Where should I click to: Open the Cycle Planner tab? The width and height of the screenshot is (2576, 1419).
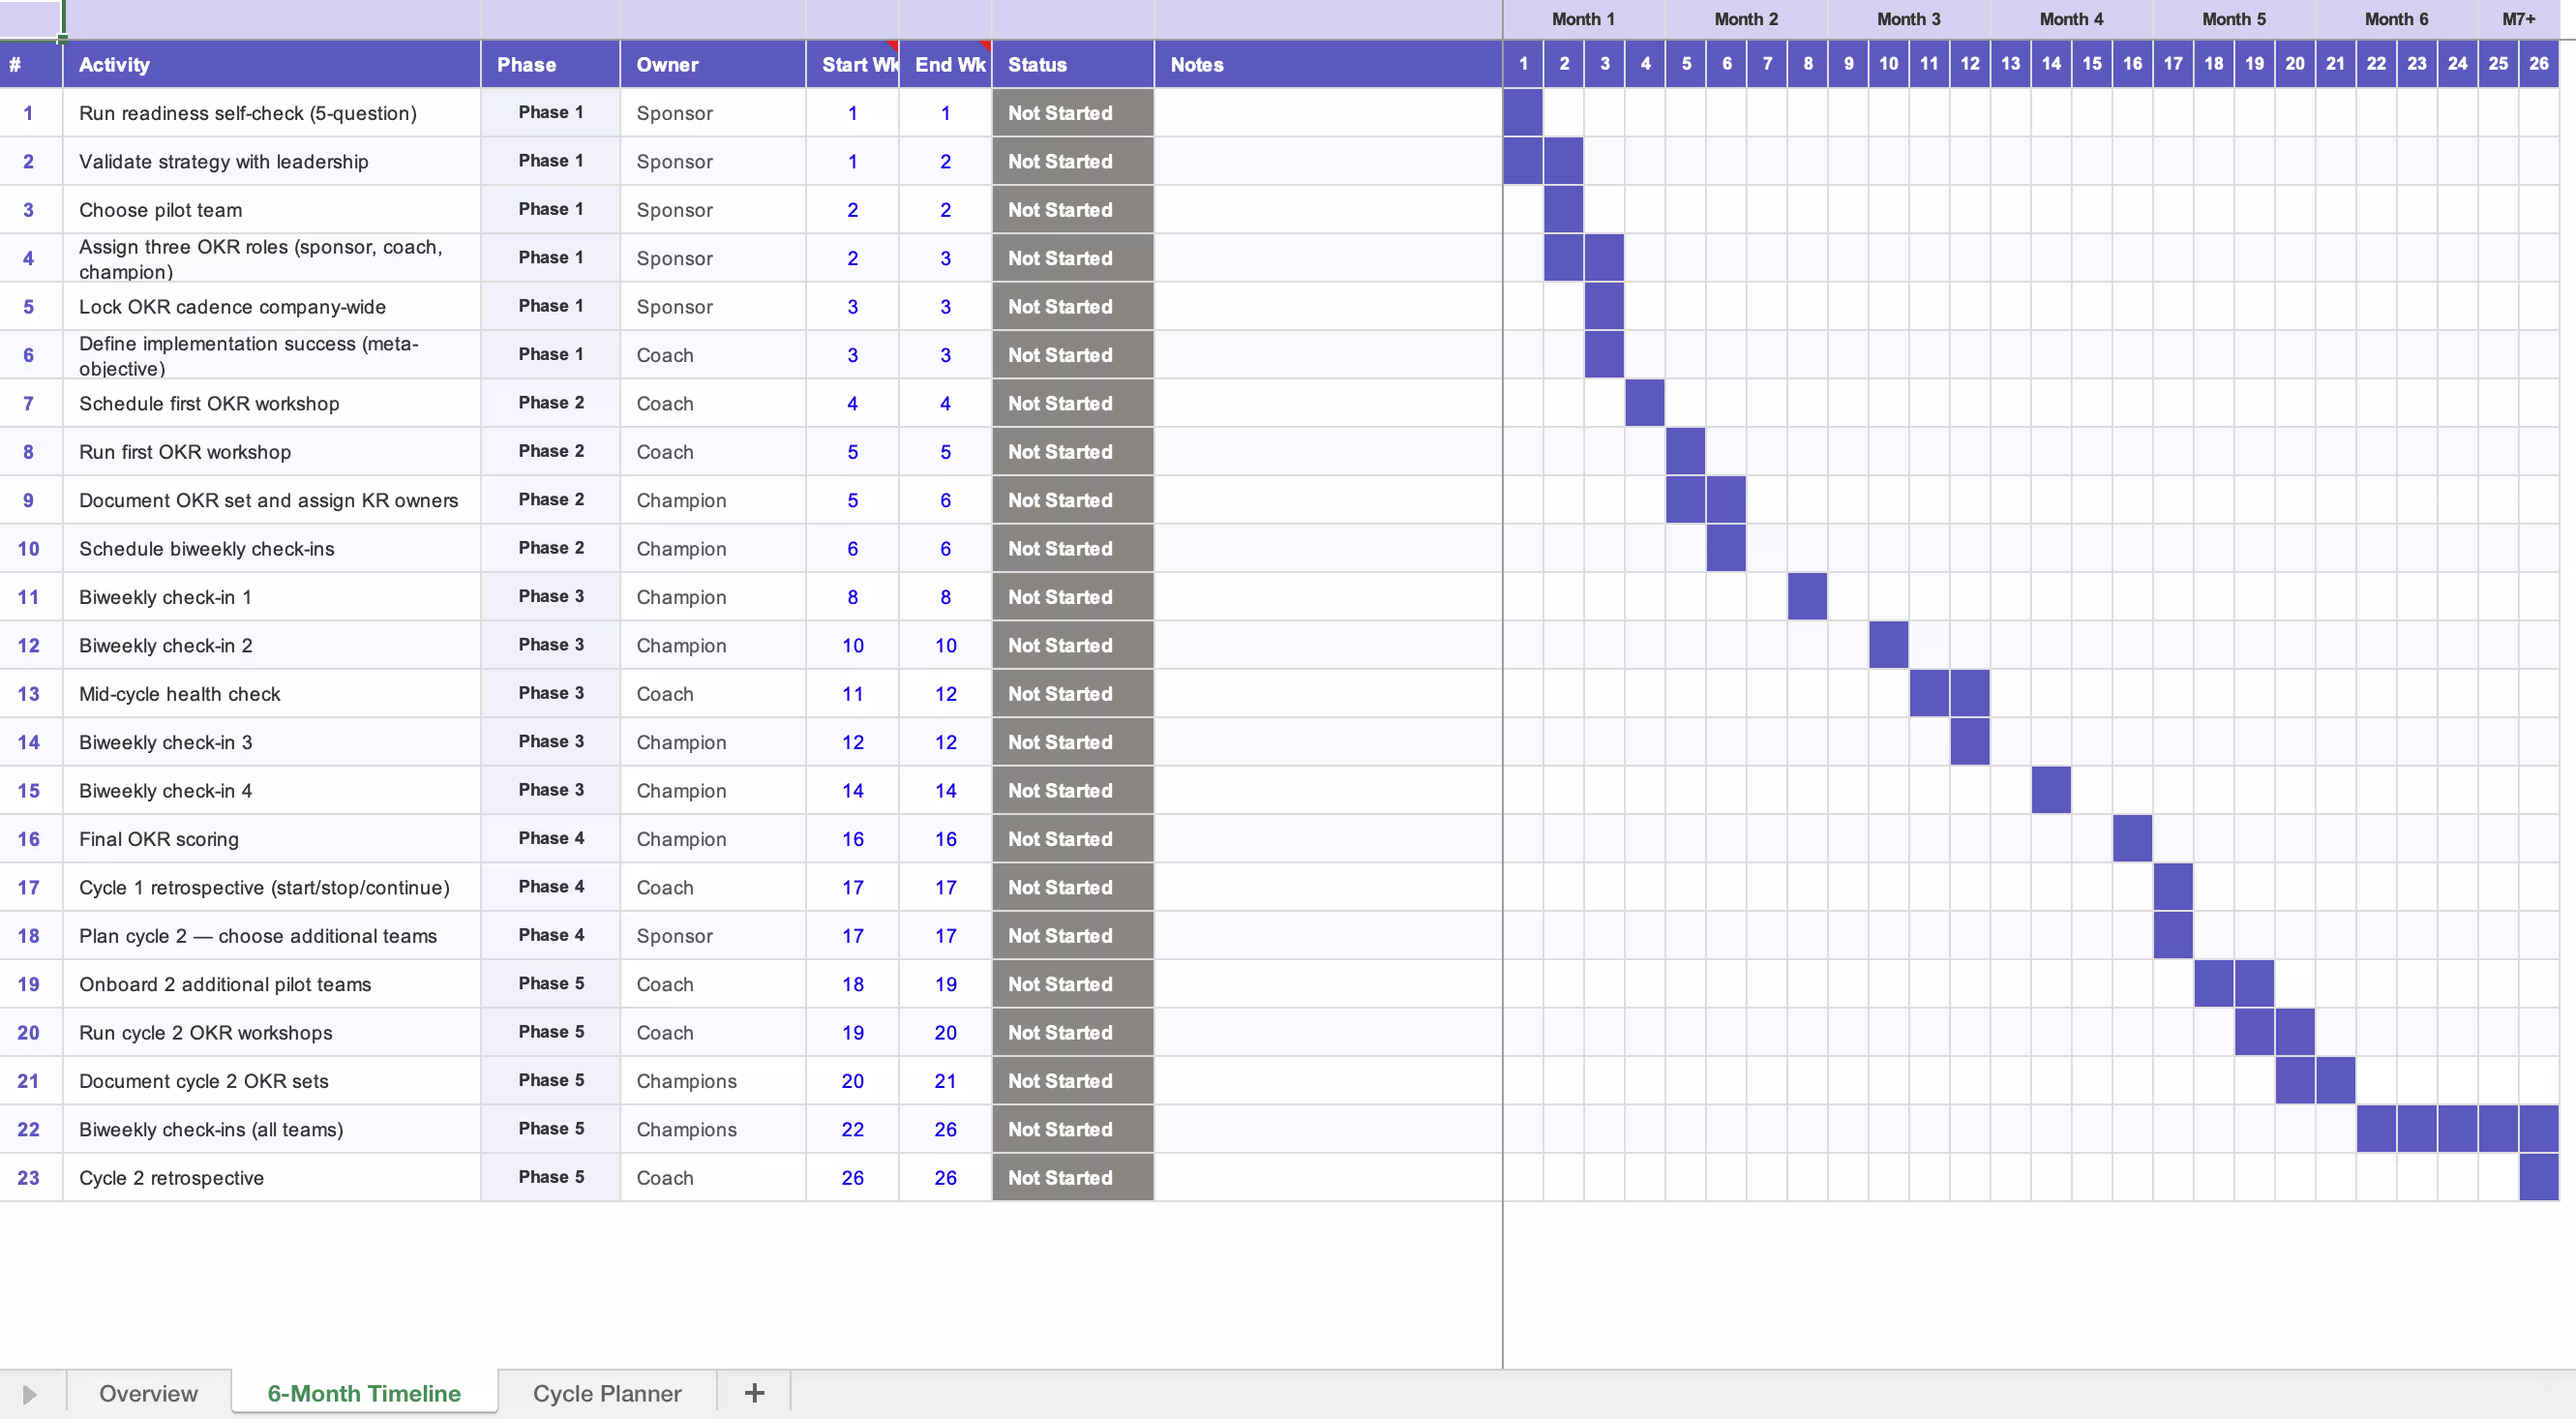[607, 1393]
